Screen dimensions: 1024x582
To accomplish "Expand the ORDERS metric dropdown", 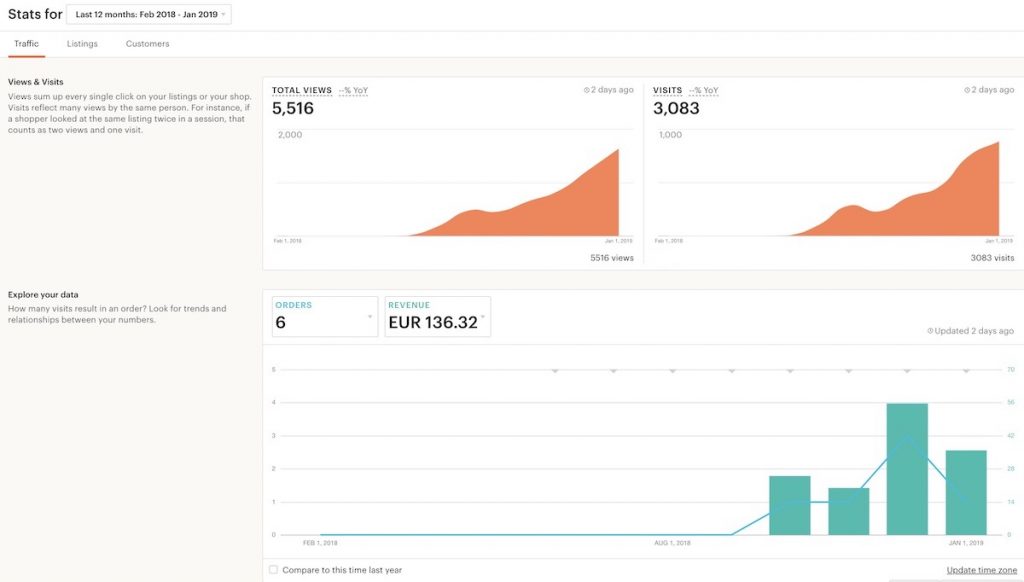I will (325, 317).
